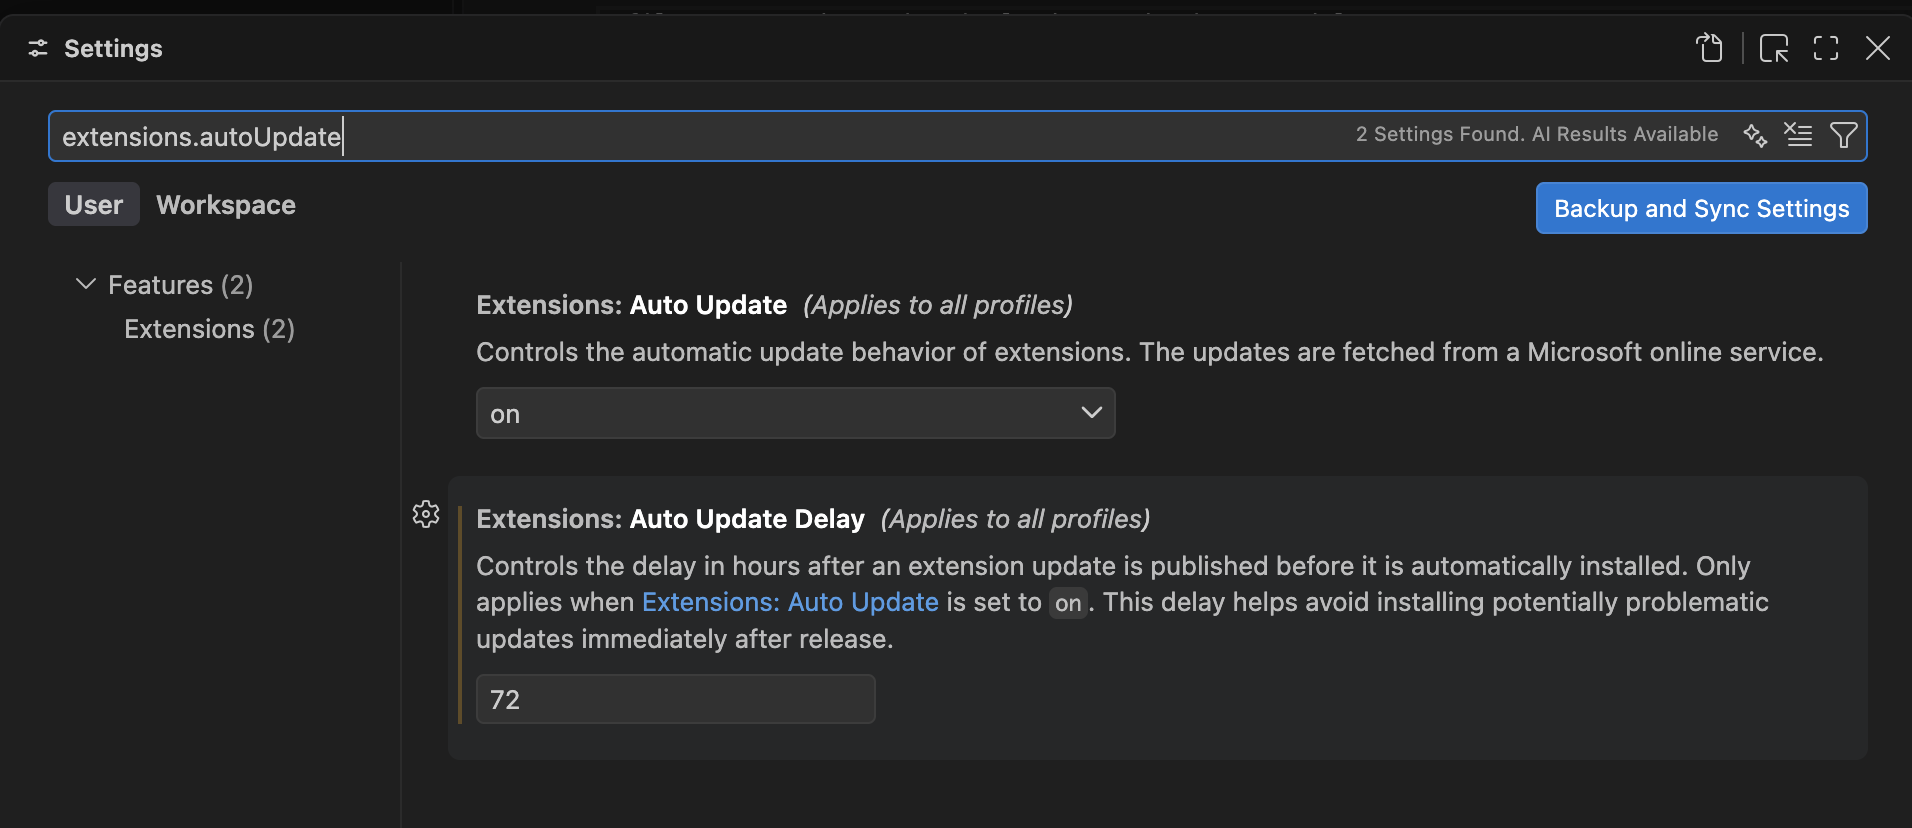Open Settings JSON file icon

point(1710,48)
